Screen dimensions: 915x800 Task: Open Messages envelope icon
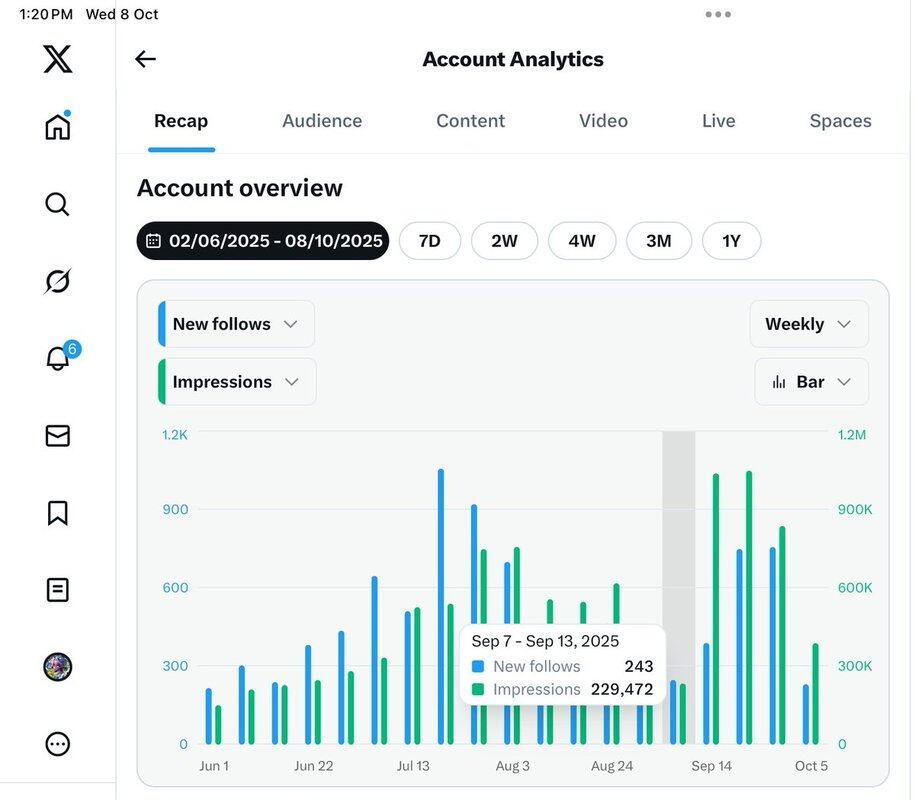click(58, 436)
